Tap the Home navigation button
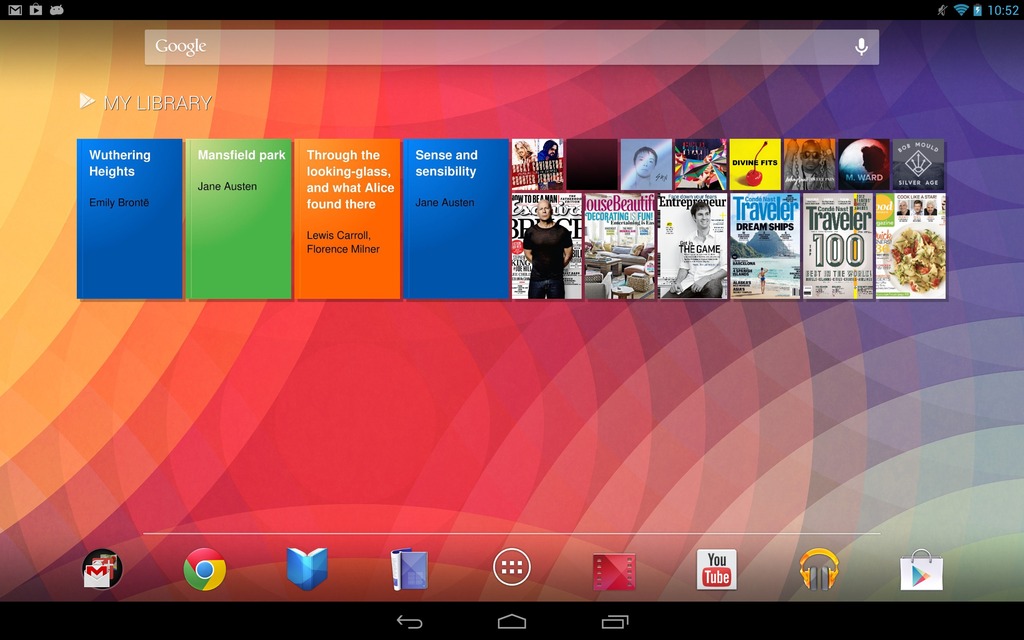Screen dimensions: 1024x640 (x=512, y=621)
